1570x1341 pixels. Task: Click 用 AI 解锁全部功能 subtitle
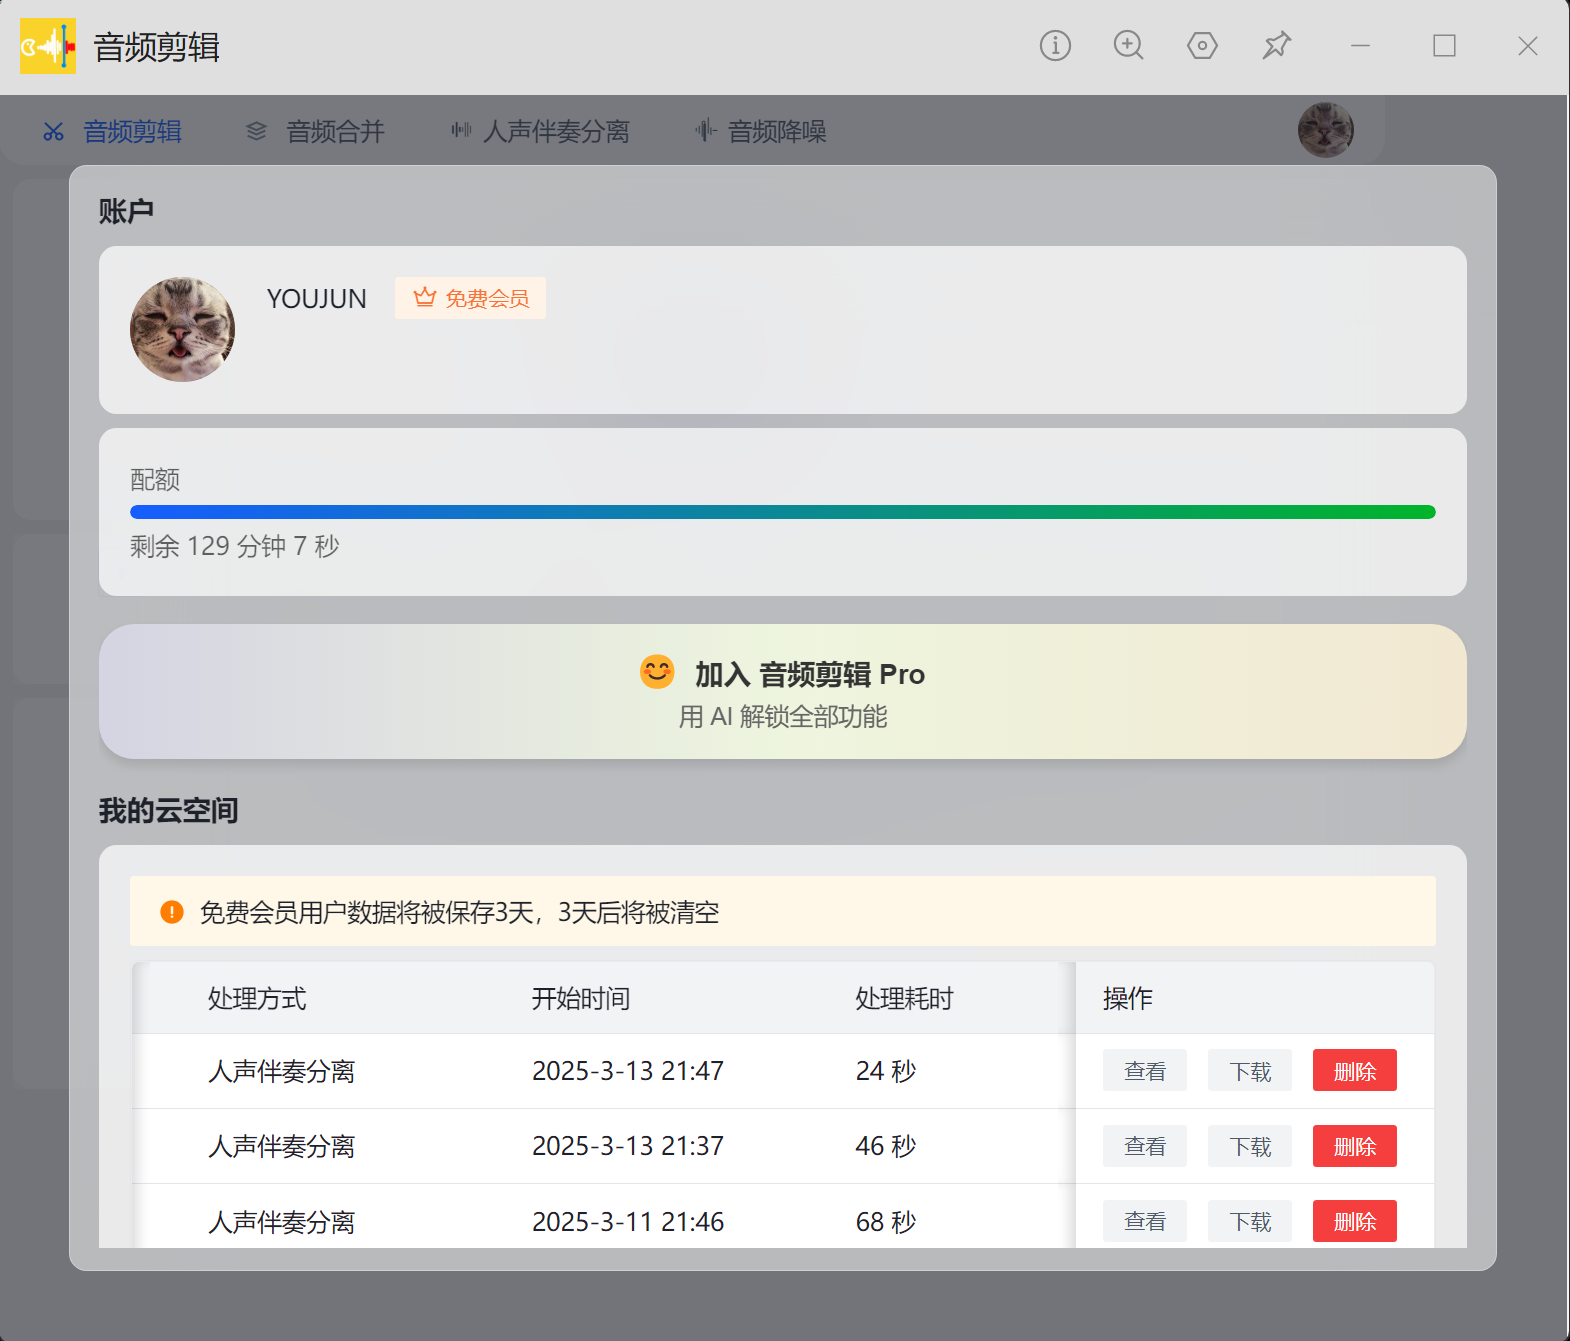click(783, 717)
